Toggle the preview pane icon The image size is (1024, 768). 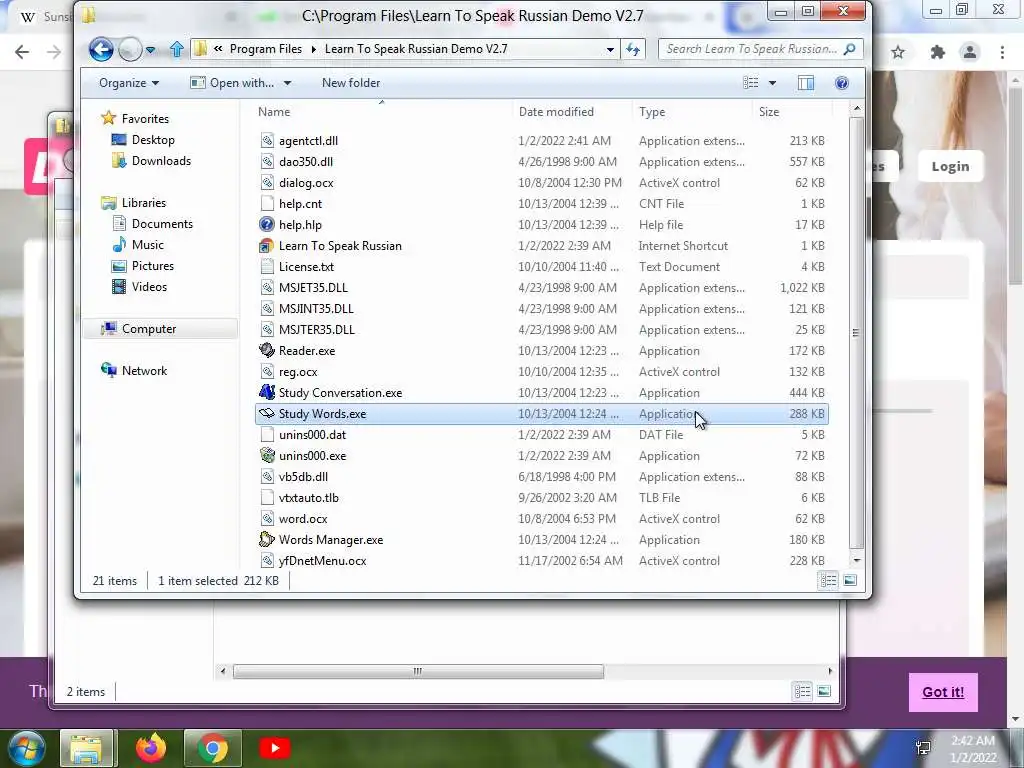[x=806, y=83]
